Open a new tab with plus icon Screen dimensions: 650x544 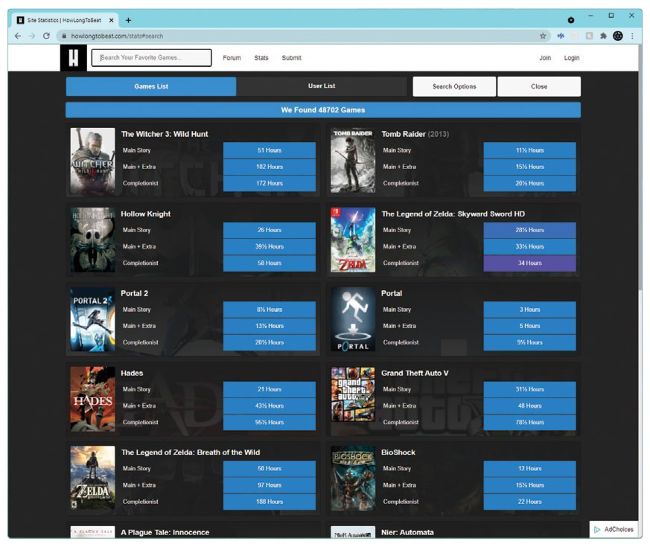tap(128, 20)
